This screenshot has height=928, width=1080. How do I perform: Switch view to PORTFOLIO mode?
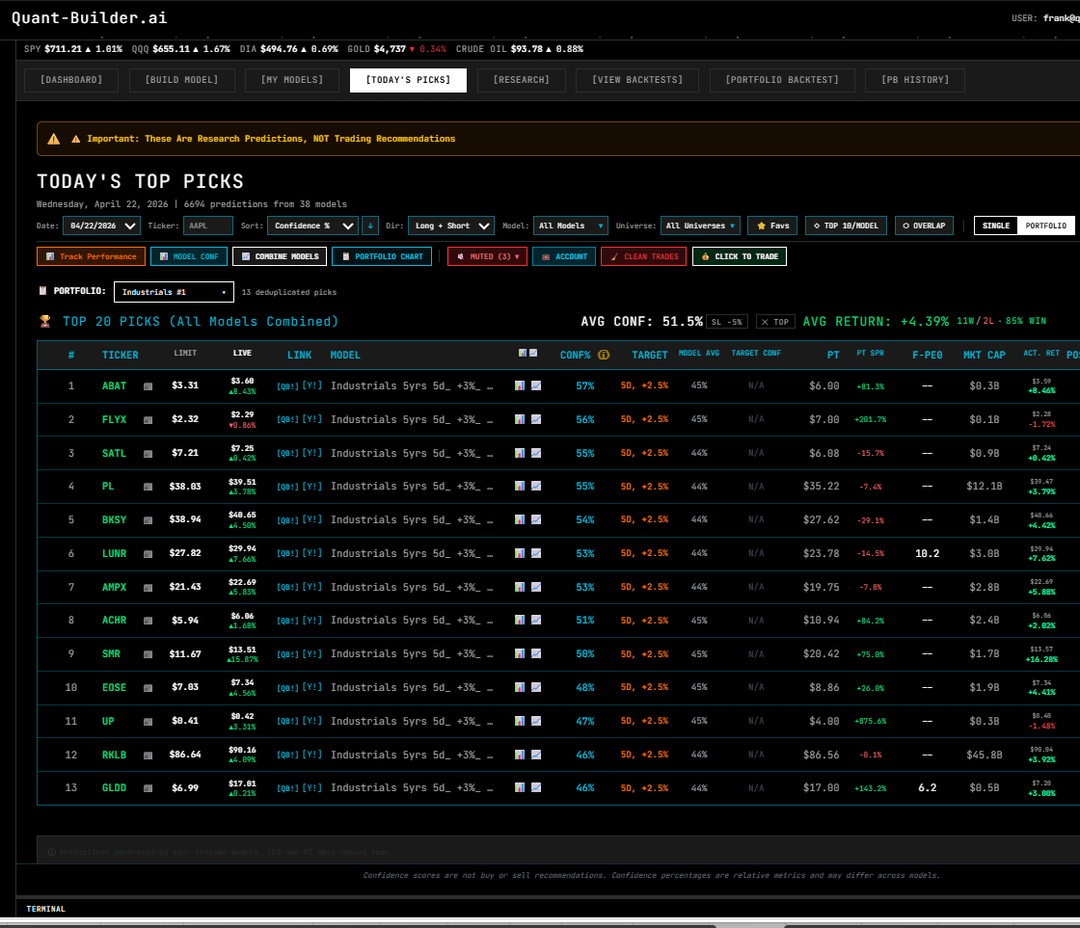pyautogui.click(x=1047, y=226)
